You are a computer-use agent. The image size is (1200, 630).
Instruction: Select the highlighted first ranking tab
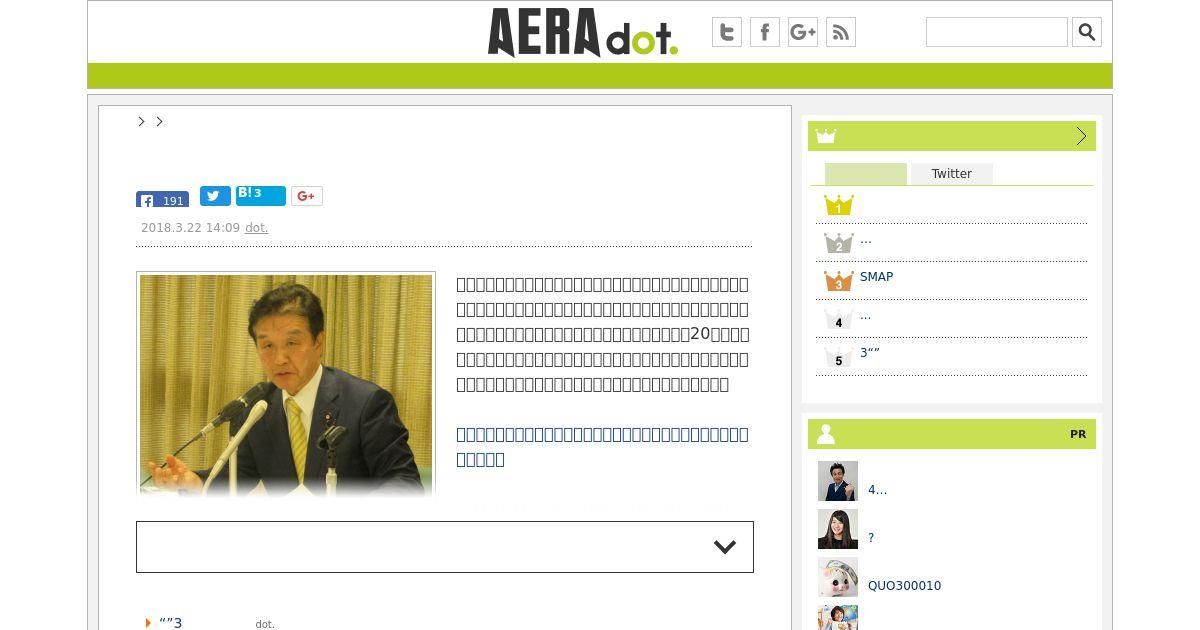[866, 174]
